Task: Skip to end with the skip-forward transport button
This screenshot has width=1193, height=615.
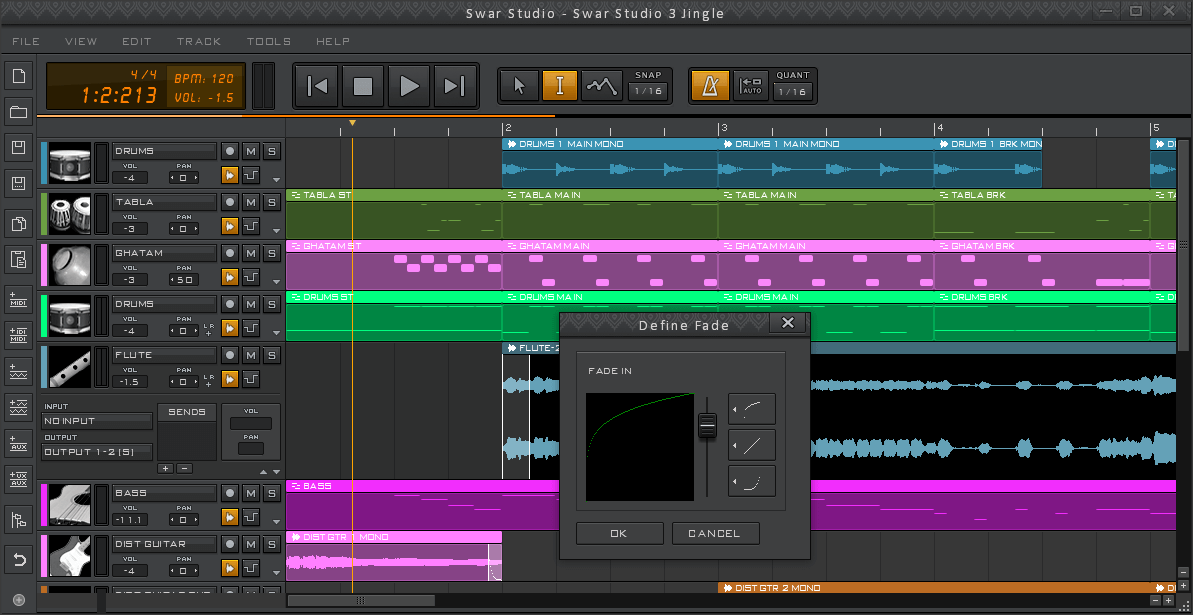Action: pyautogui.click(x=454, y=86)
